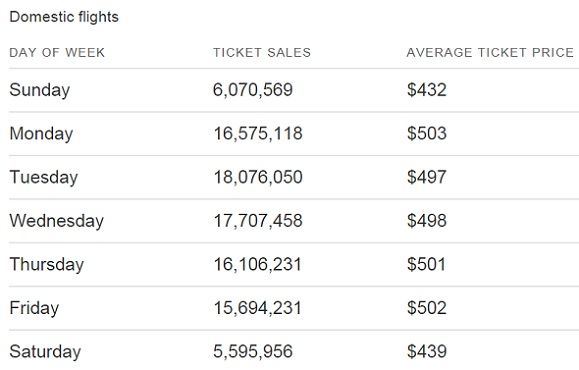Click the DAY OF WEEK column header
Screen dimensions: 579x370
tap(57, 52)
